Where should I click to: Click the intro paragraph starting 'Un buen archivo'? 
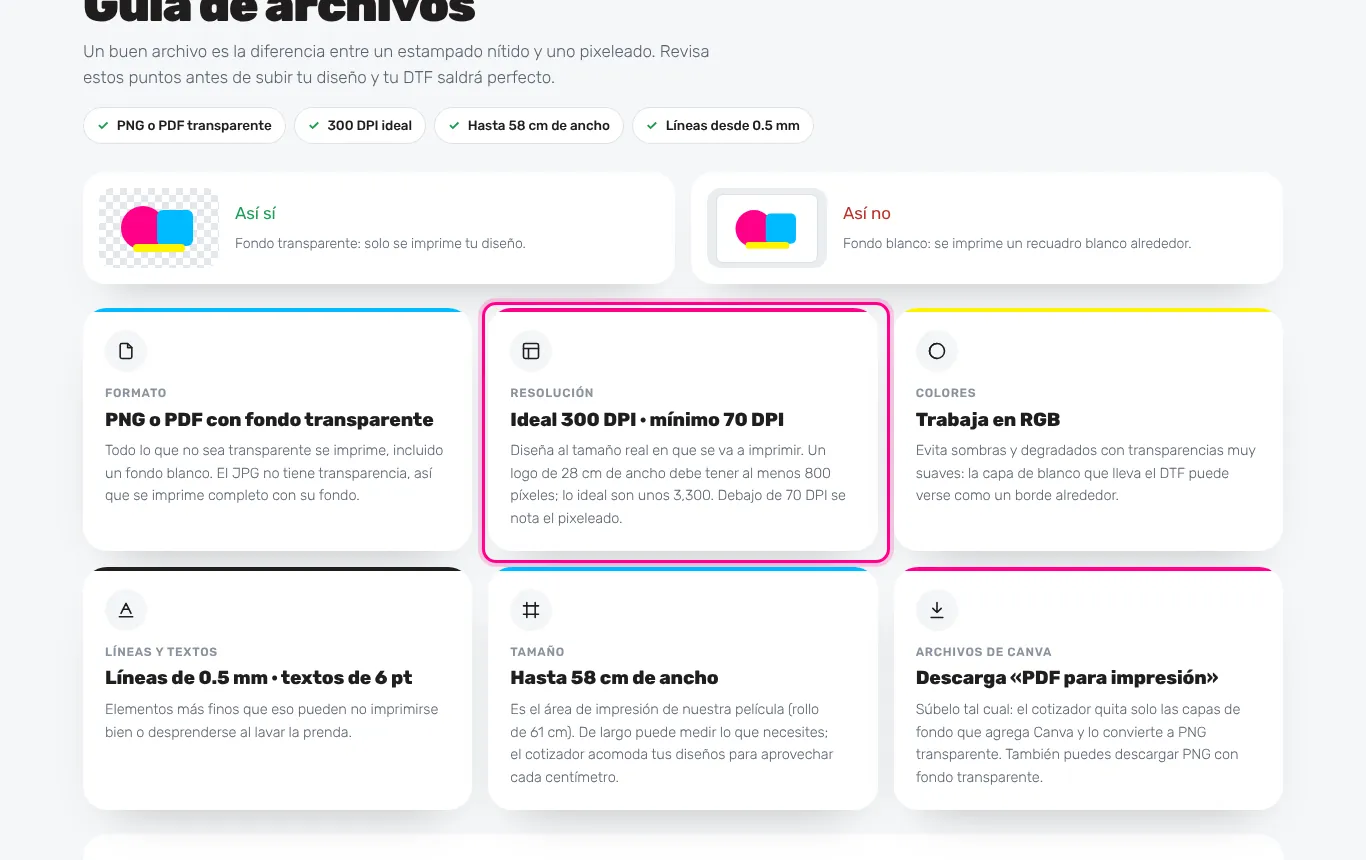[x=396, y=64]
